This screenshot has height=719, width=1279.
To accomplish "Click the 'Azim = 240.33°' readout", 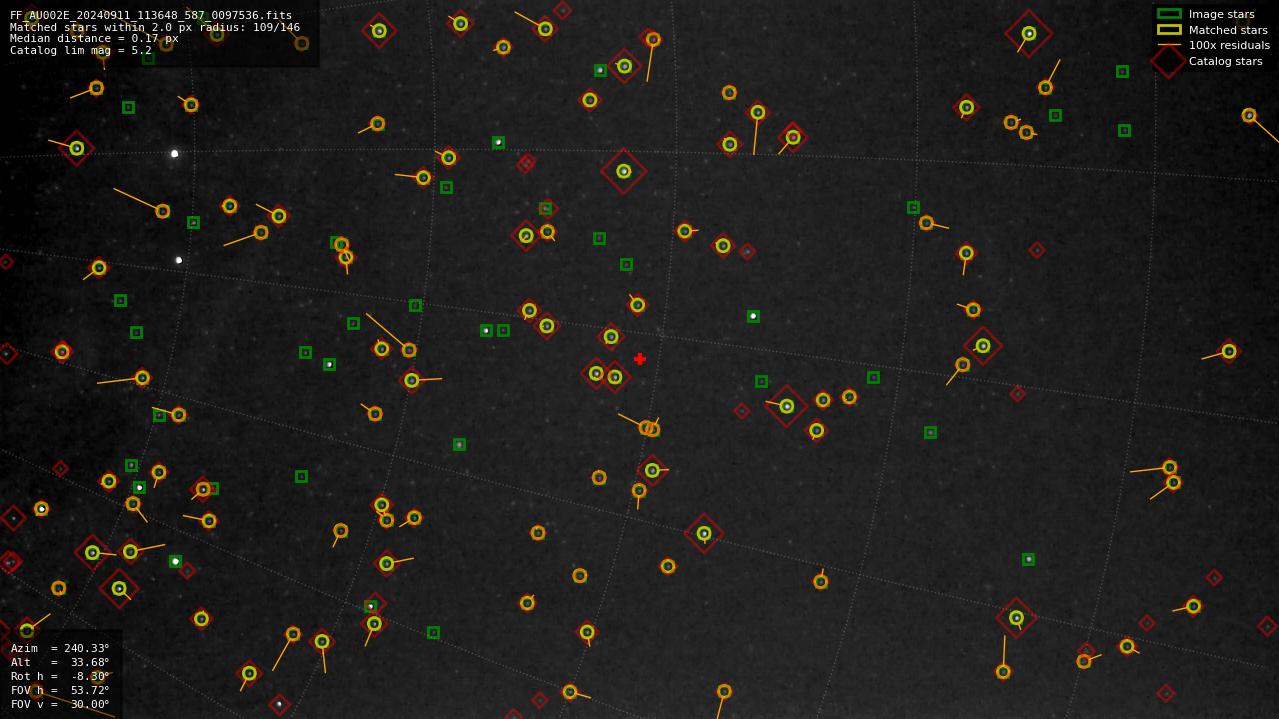I will (x=60, y=648).
